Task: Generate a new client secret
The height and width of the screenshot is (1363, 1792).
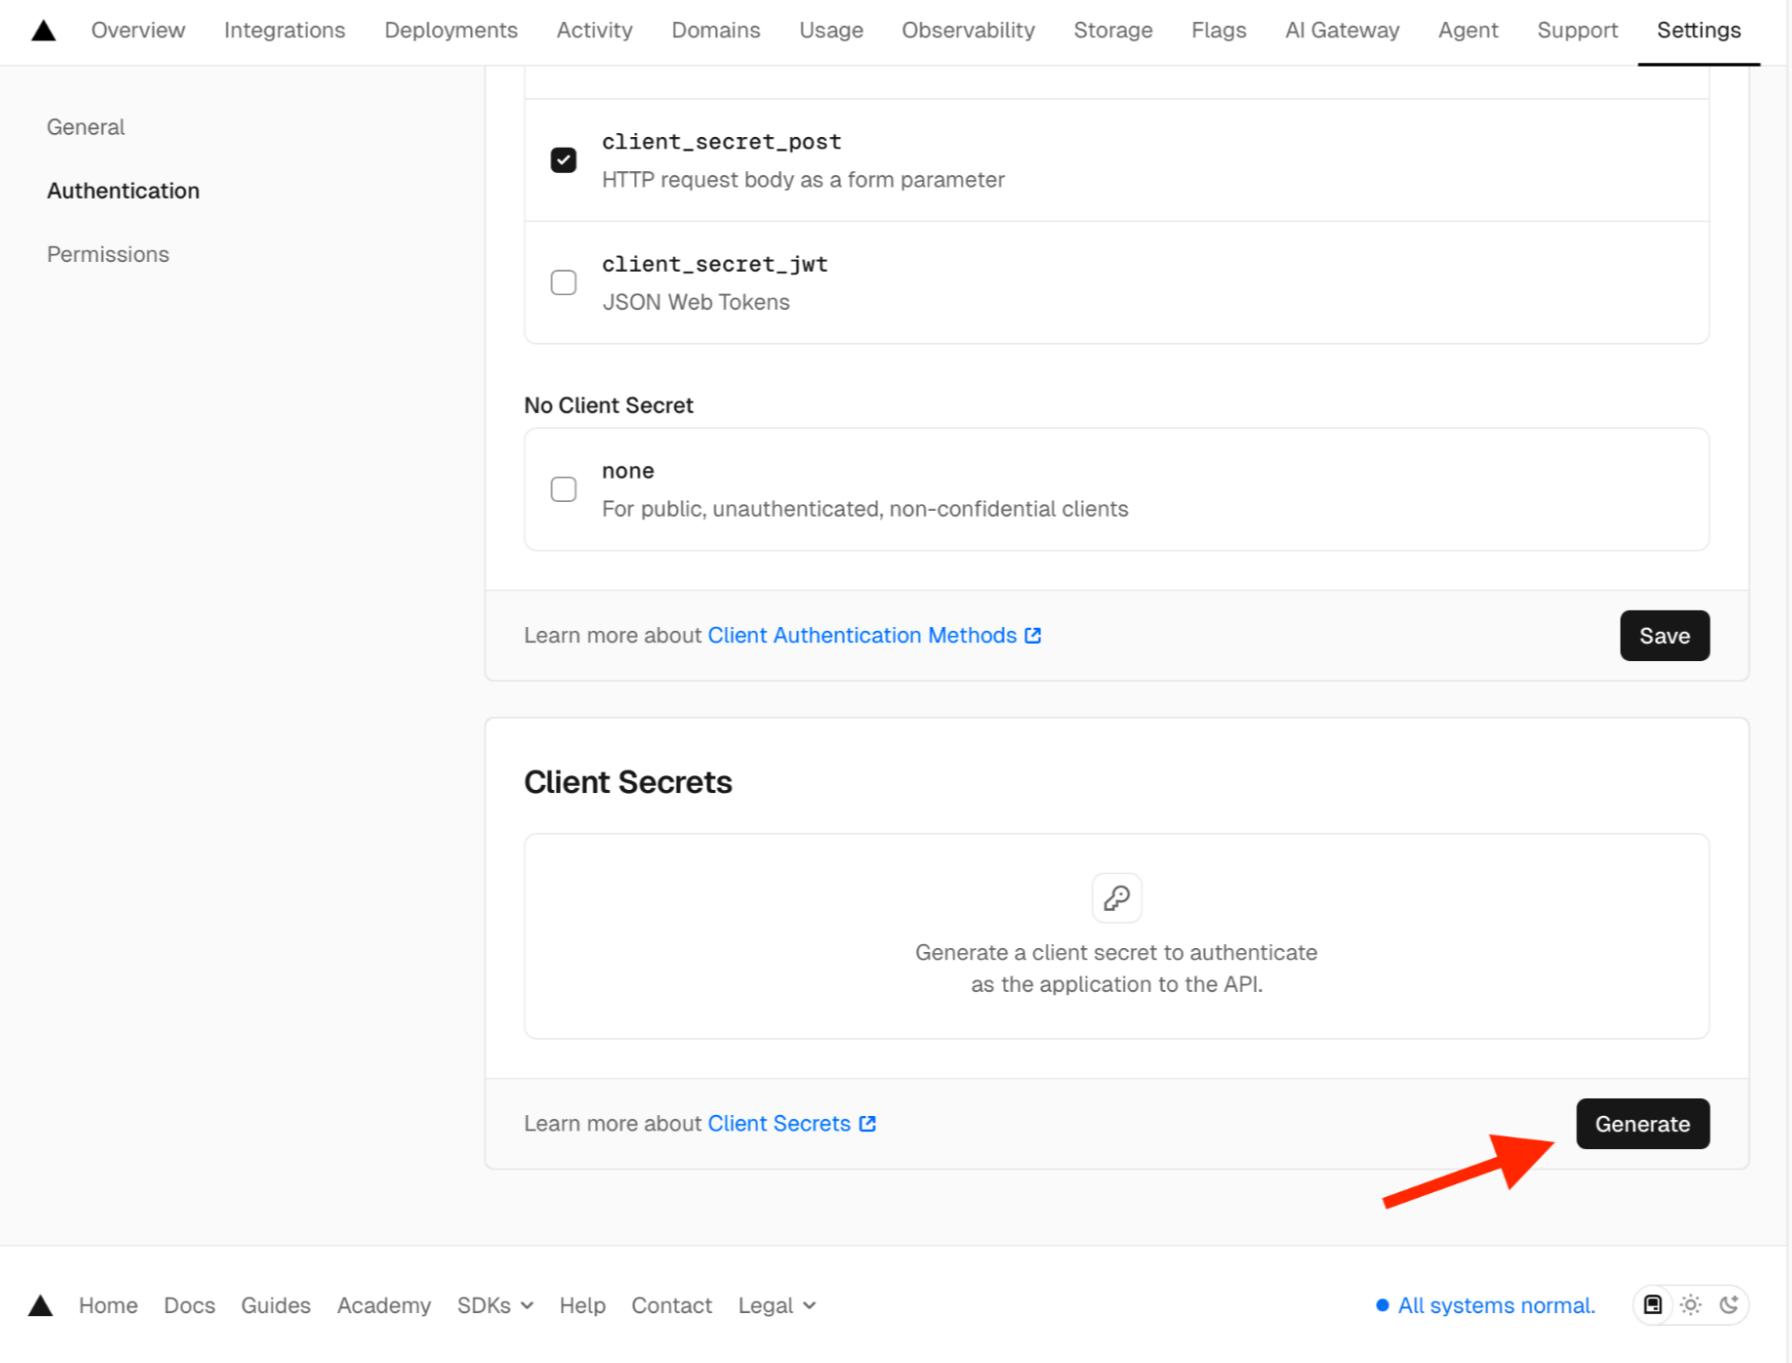Action: [1642, 1123]
